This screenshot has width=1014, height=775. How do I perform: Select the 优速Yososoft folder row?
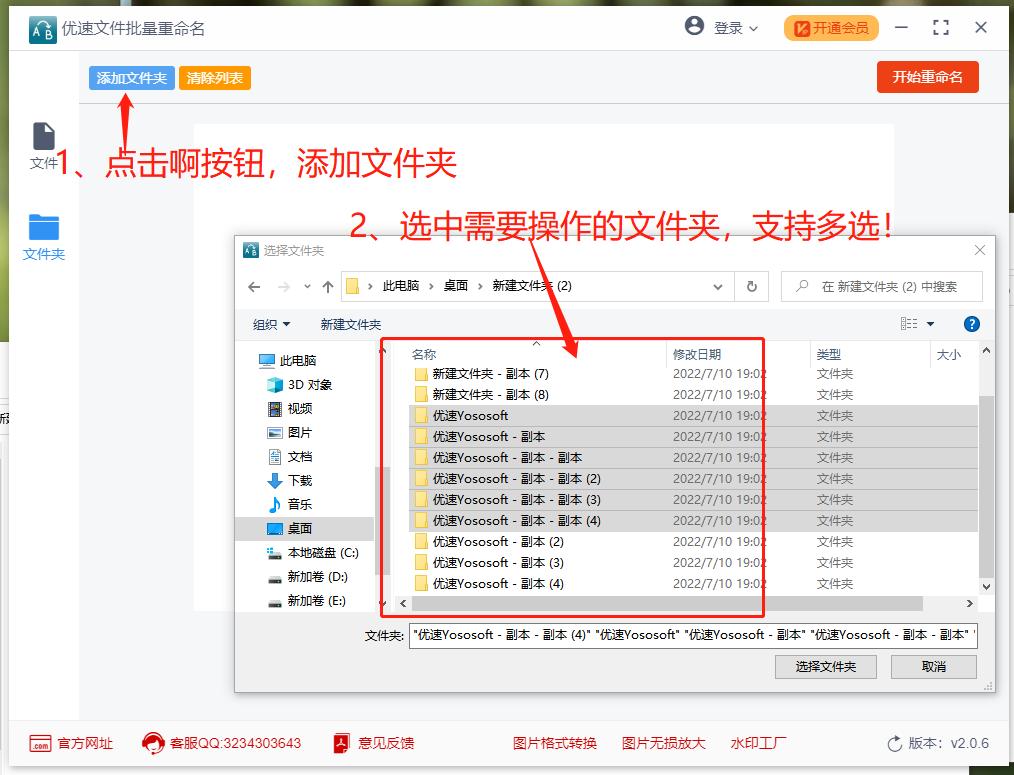pos(693,415)
